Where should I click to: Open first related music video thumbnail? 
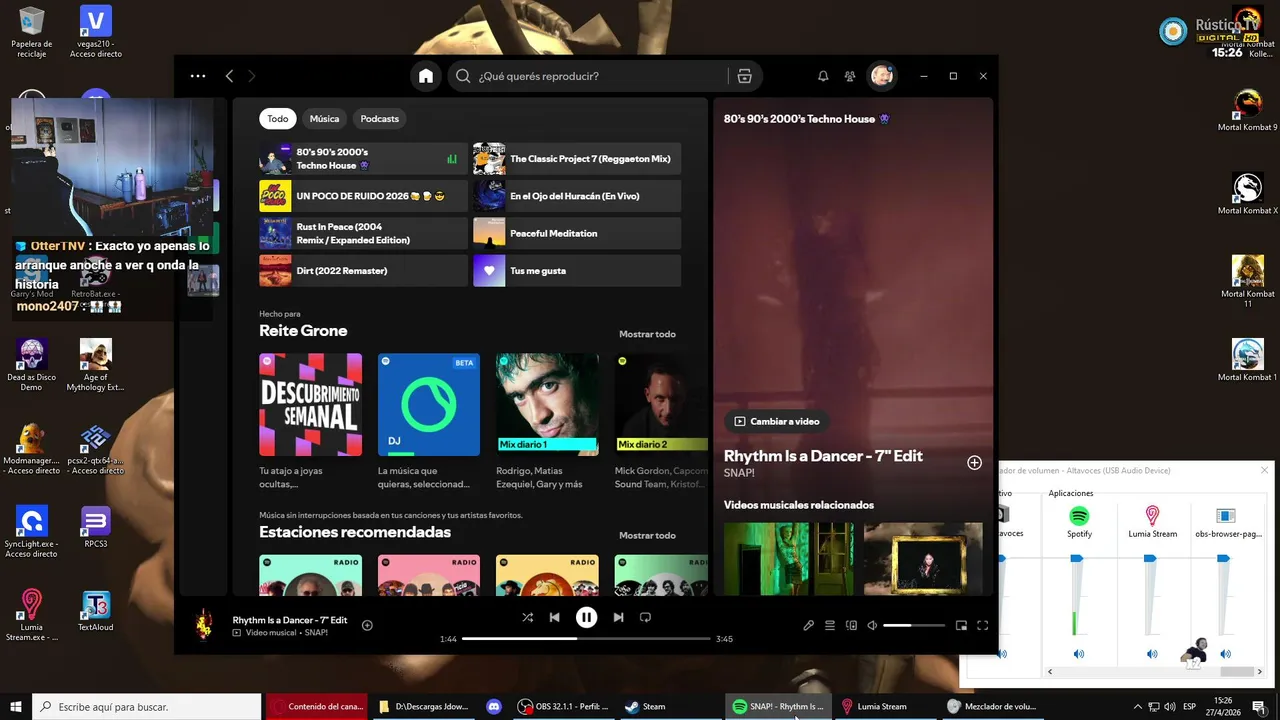point(789,558)
